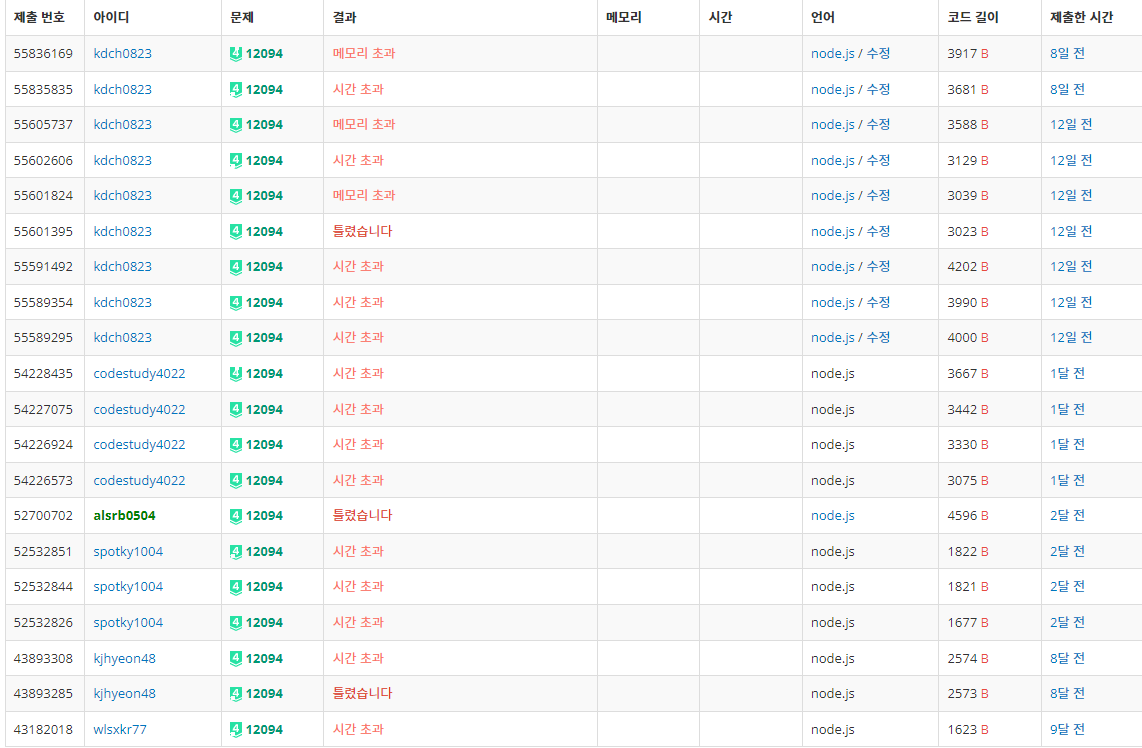
Task: Click the tier badge icon in submission 55602606 row
Action: tap(235, 160)
